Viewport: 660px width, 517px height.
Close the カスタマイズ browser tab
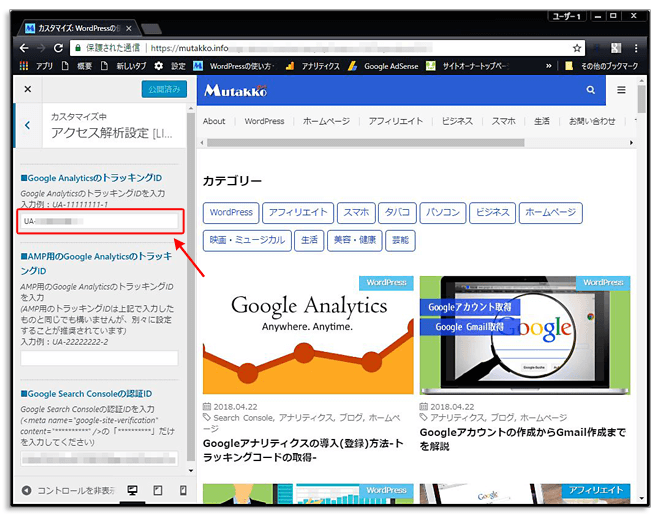coord(129,29)
